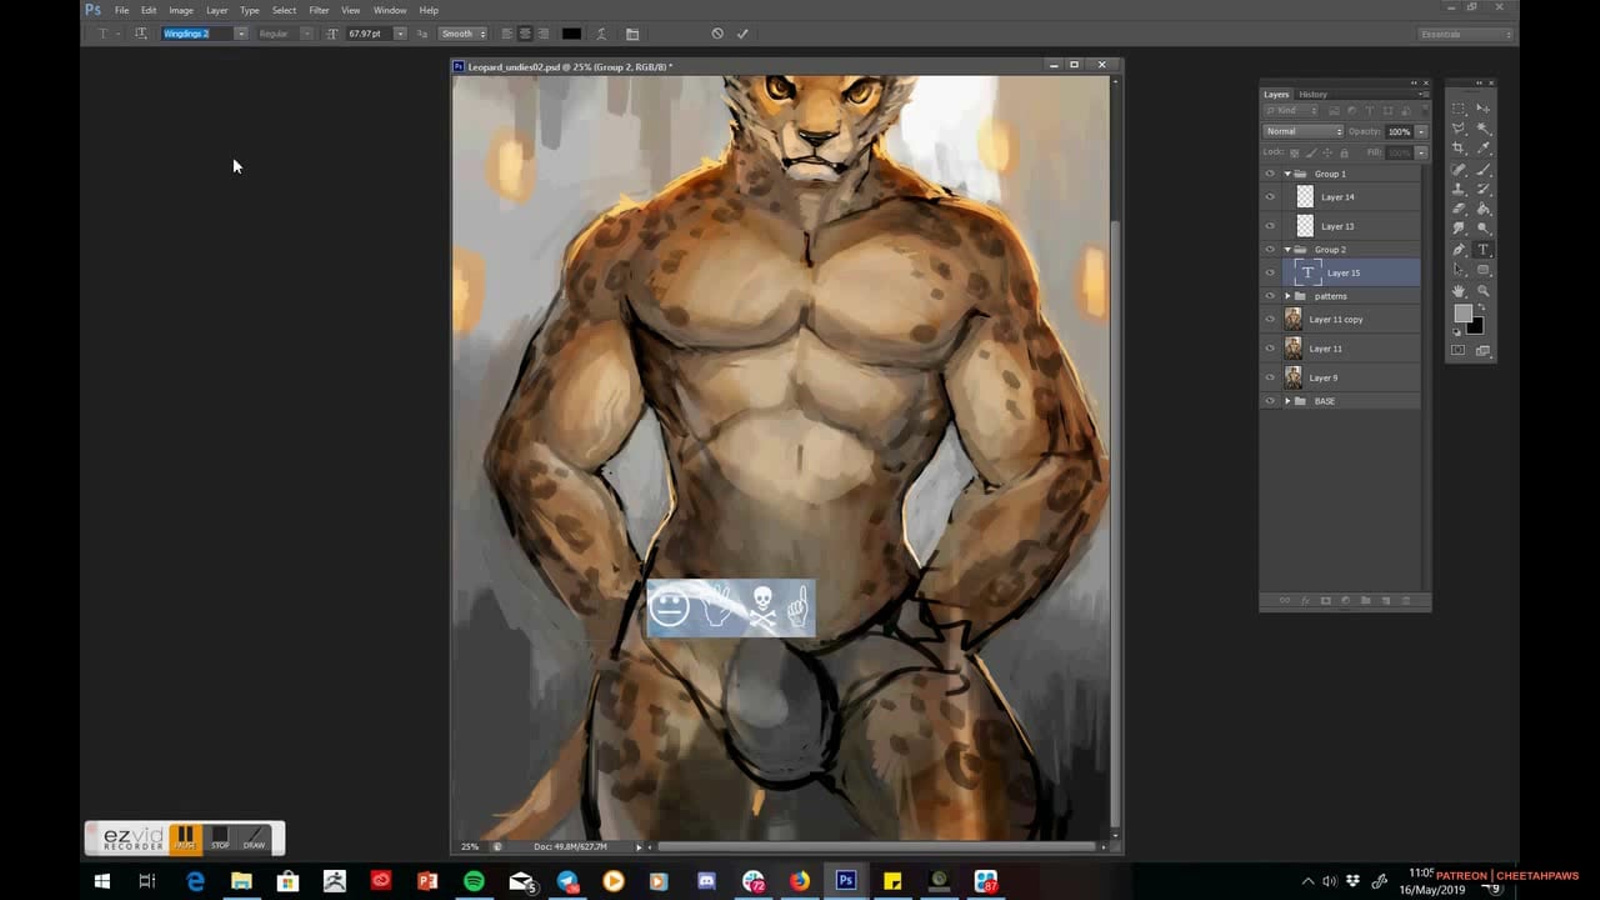Open the Opacity slider dropdown
Image resolution: width=1600 pixels, height=900 pixels.
[x=1421, y=132]
